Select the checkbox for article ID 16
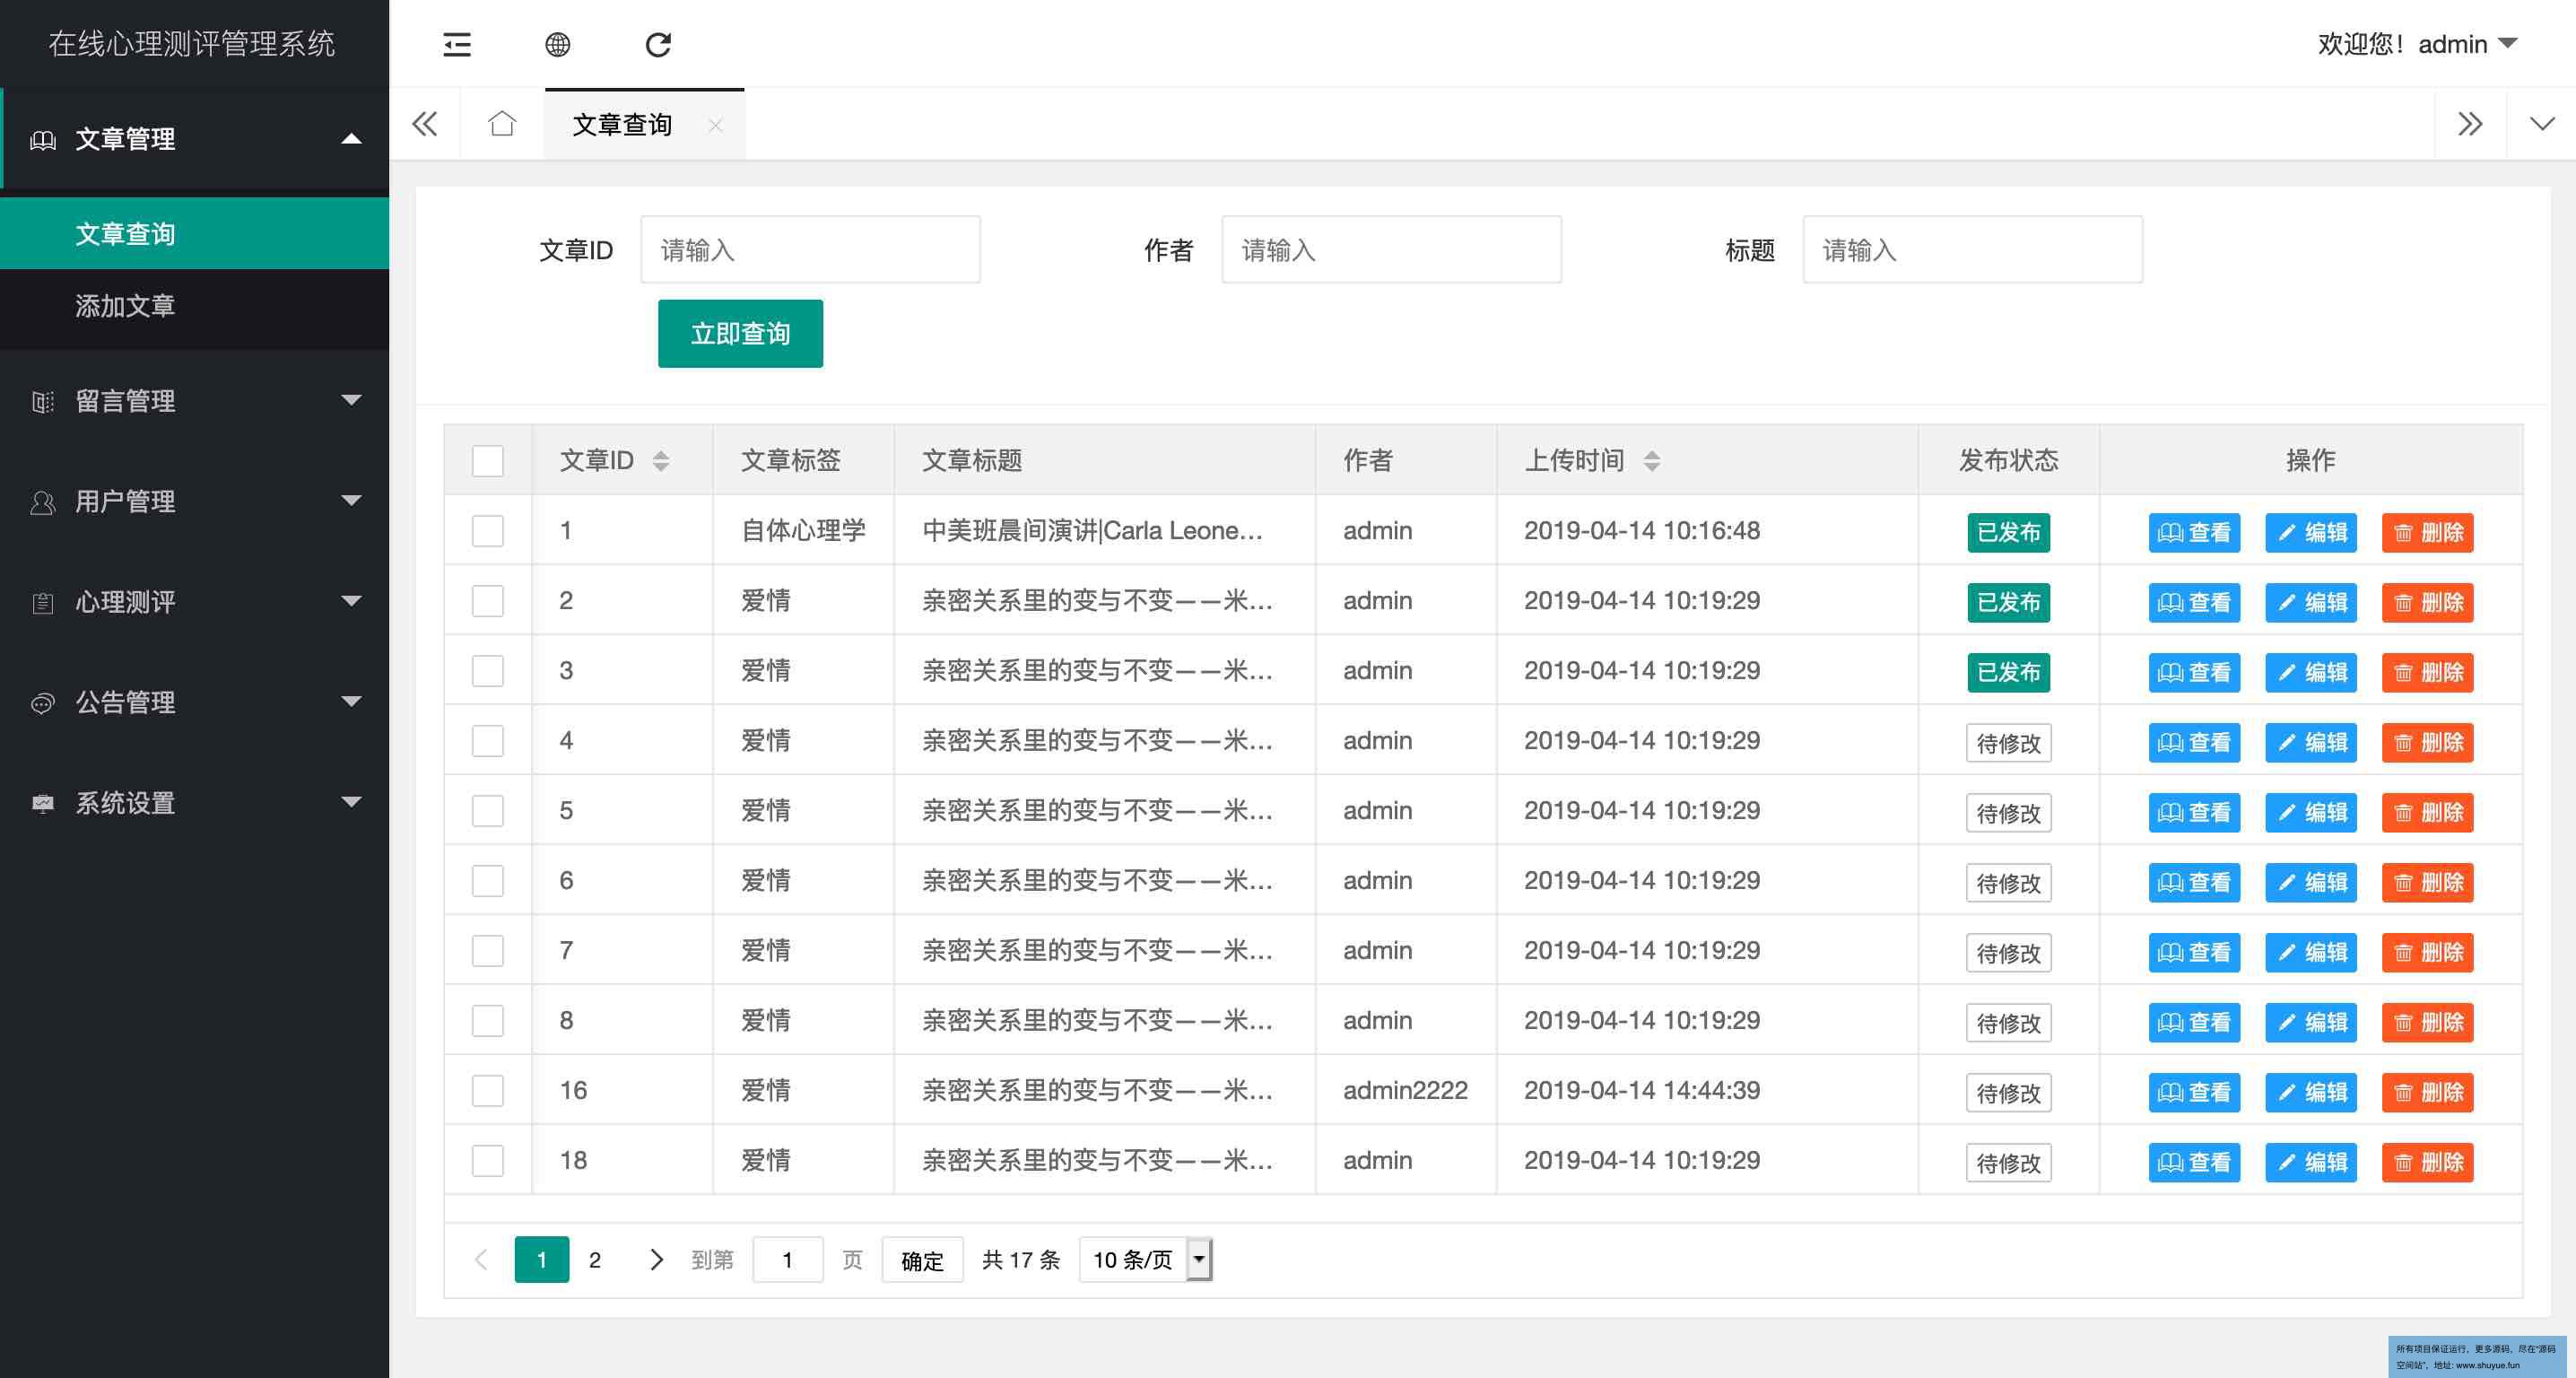Viewport: 2576px width, 1378px height. [x=488, y=1091]
